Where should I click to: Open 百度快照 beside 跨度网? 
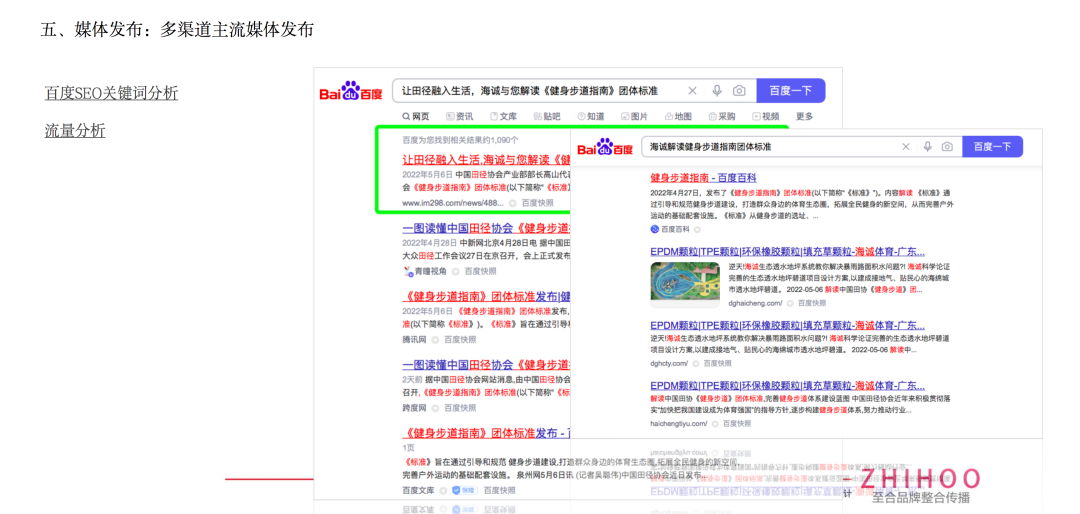459,408
